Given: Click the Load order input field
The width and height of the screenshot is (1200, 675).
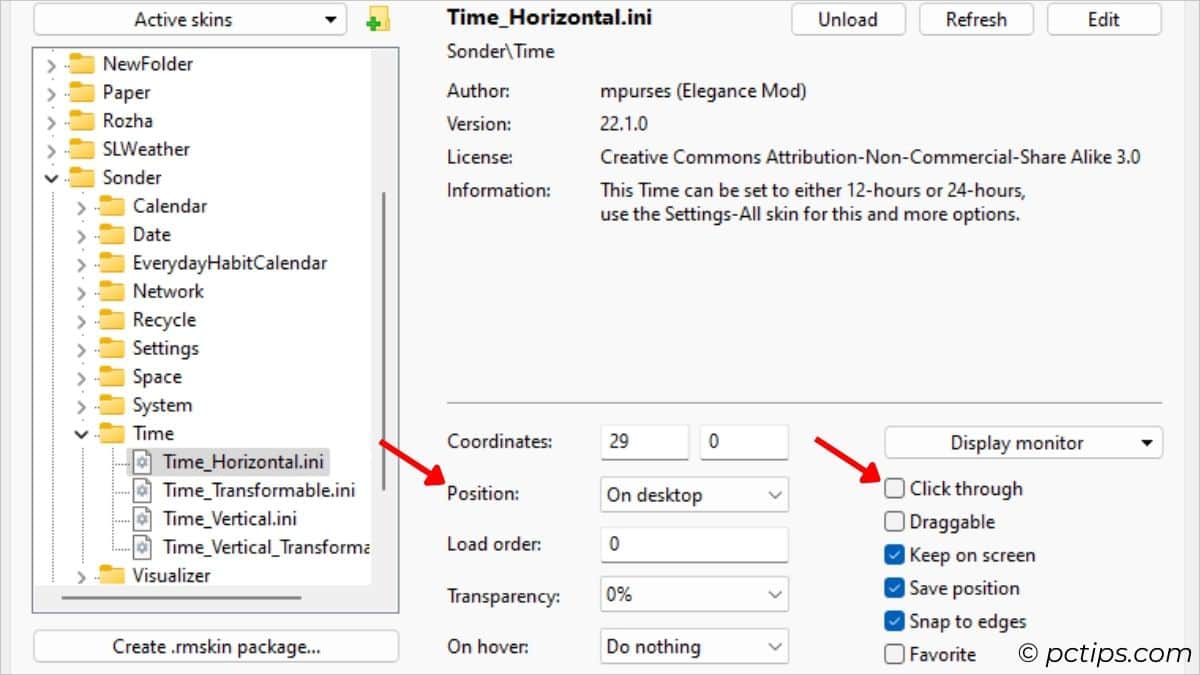Looking at the screenshot, I should [x=693, y=544].
